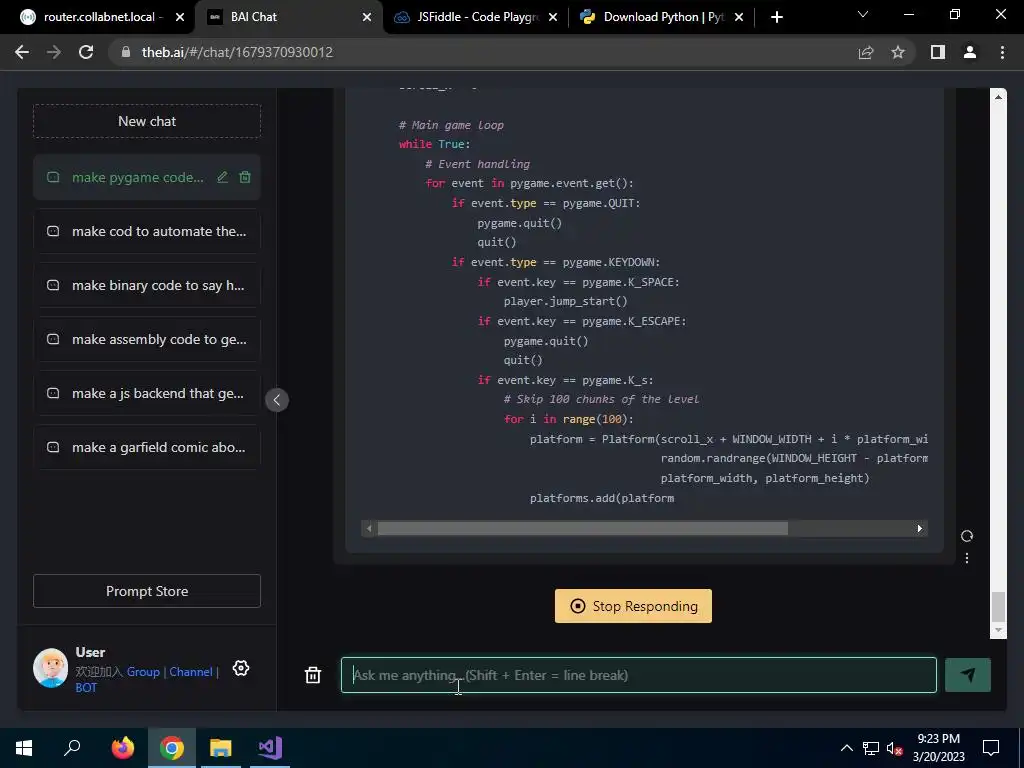
Task: Open 'make a garfield comic abo...' chat
Action: tap(147, 447)
